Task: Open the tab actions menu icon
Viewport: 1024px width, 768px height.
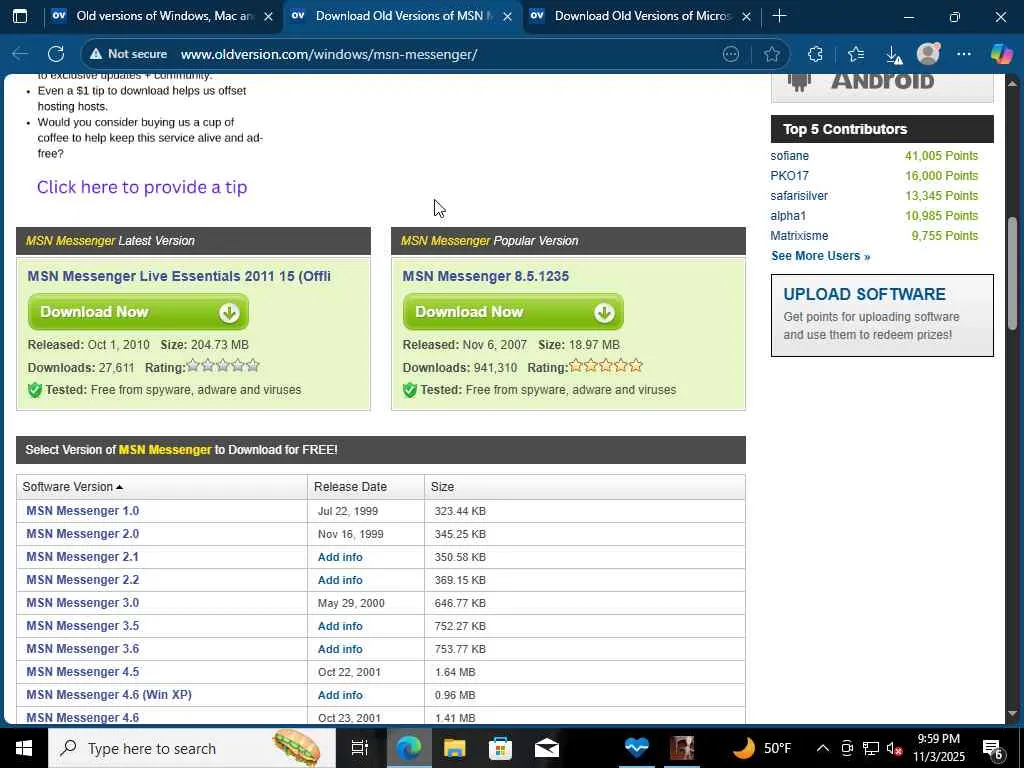Action: [x=20, y=16]
